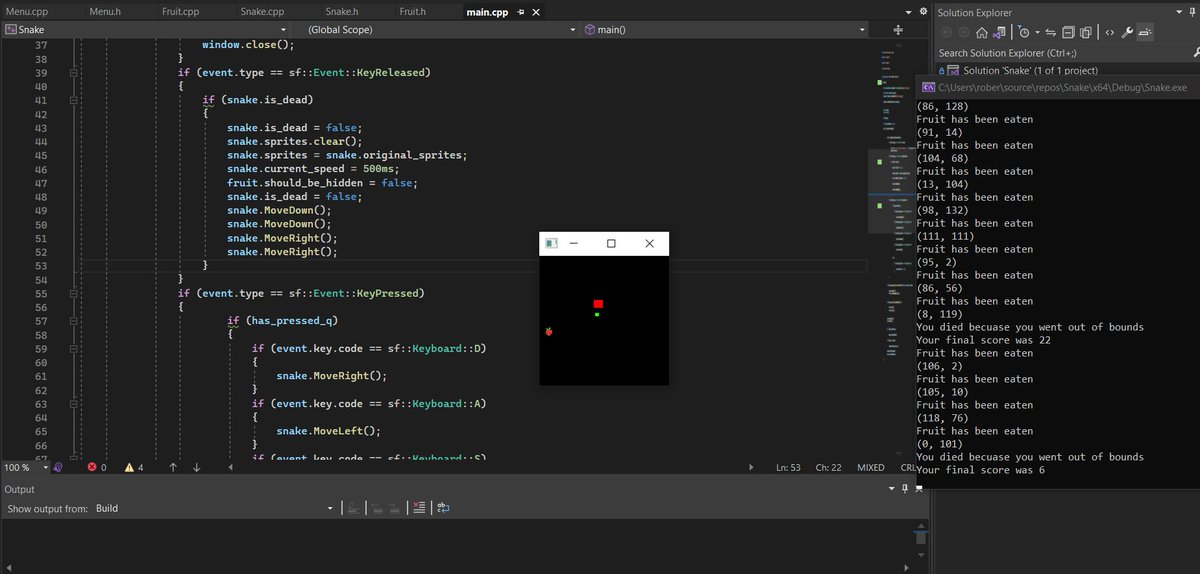Screen dimensions: 1200x574
Task: Toggle Preview Selected Items icon
Action: pos(1145,32)
